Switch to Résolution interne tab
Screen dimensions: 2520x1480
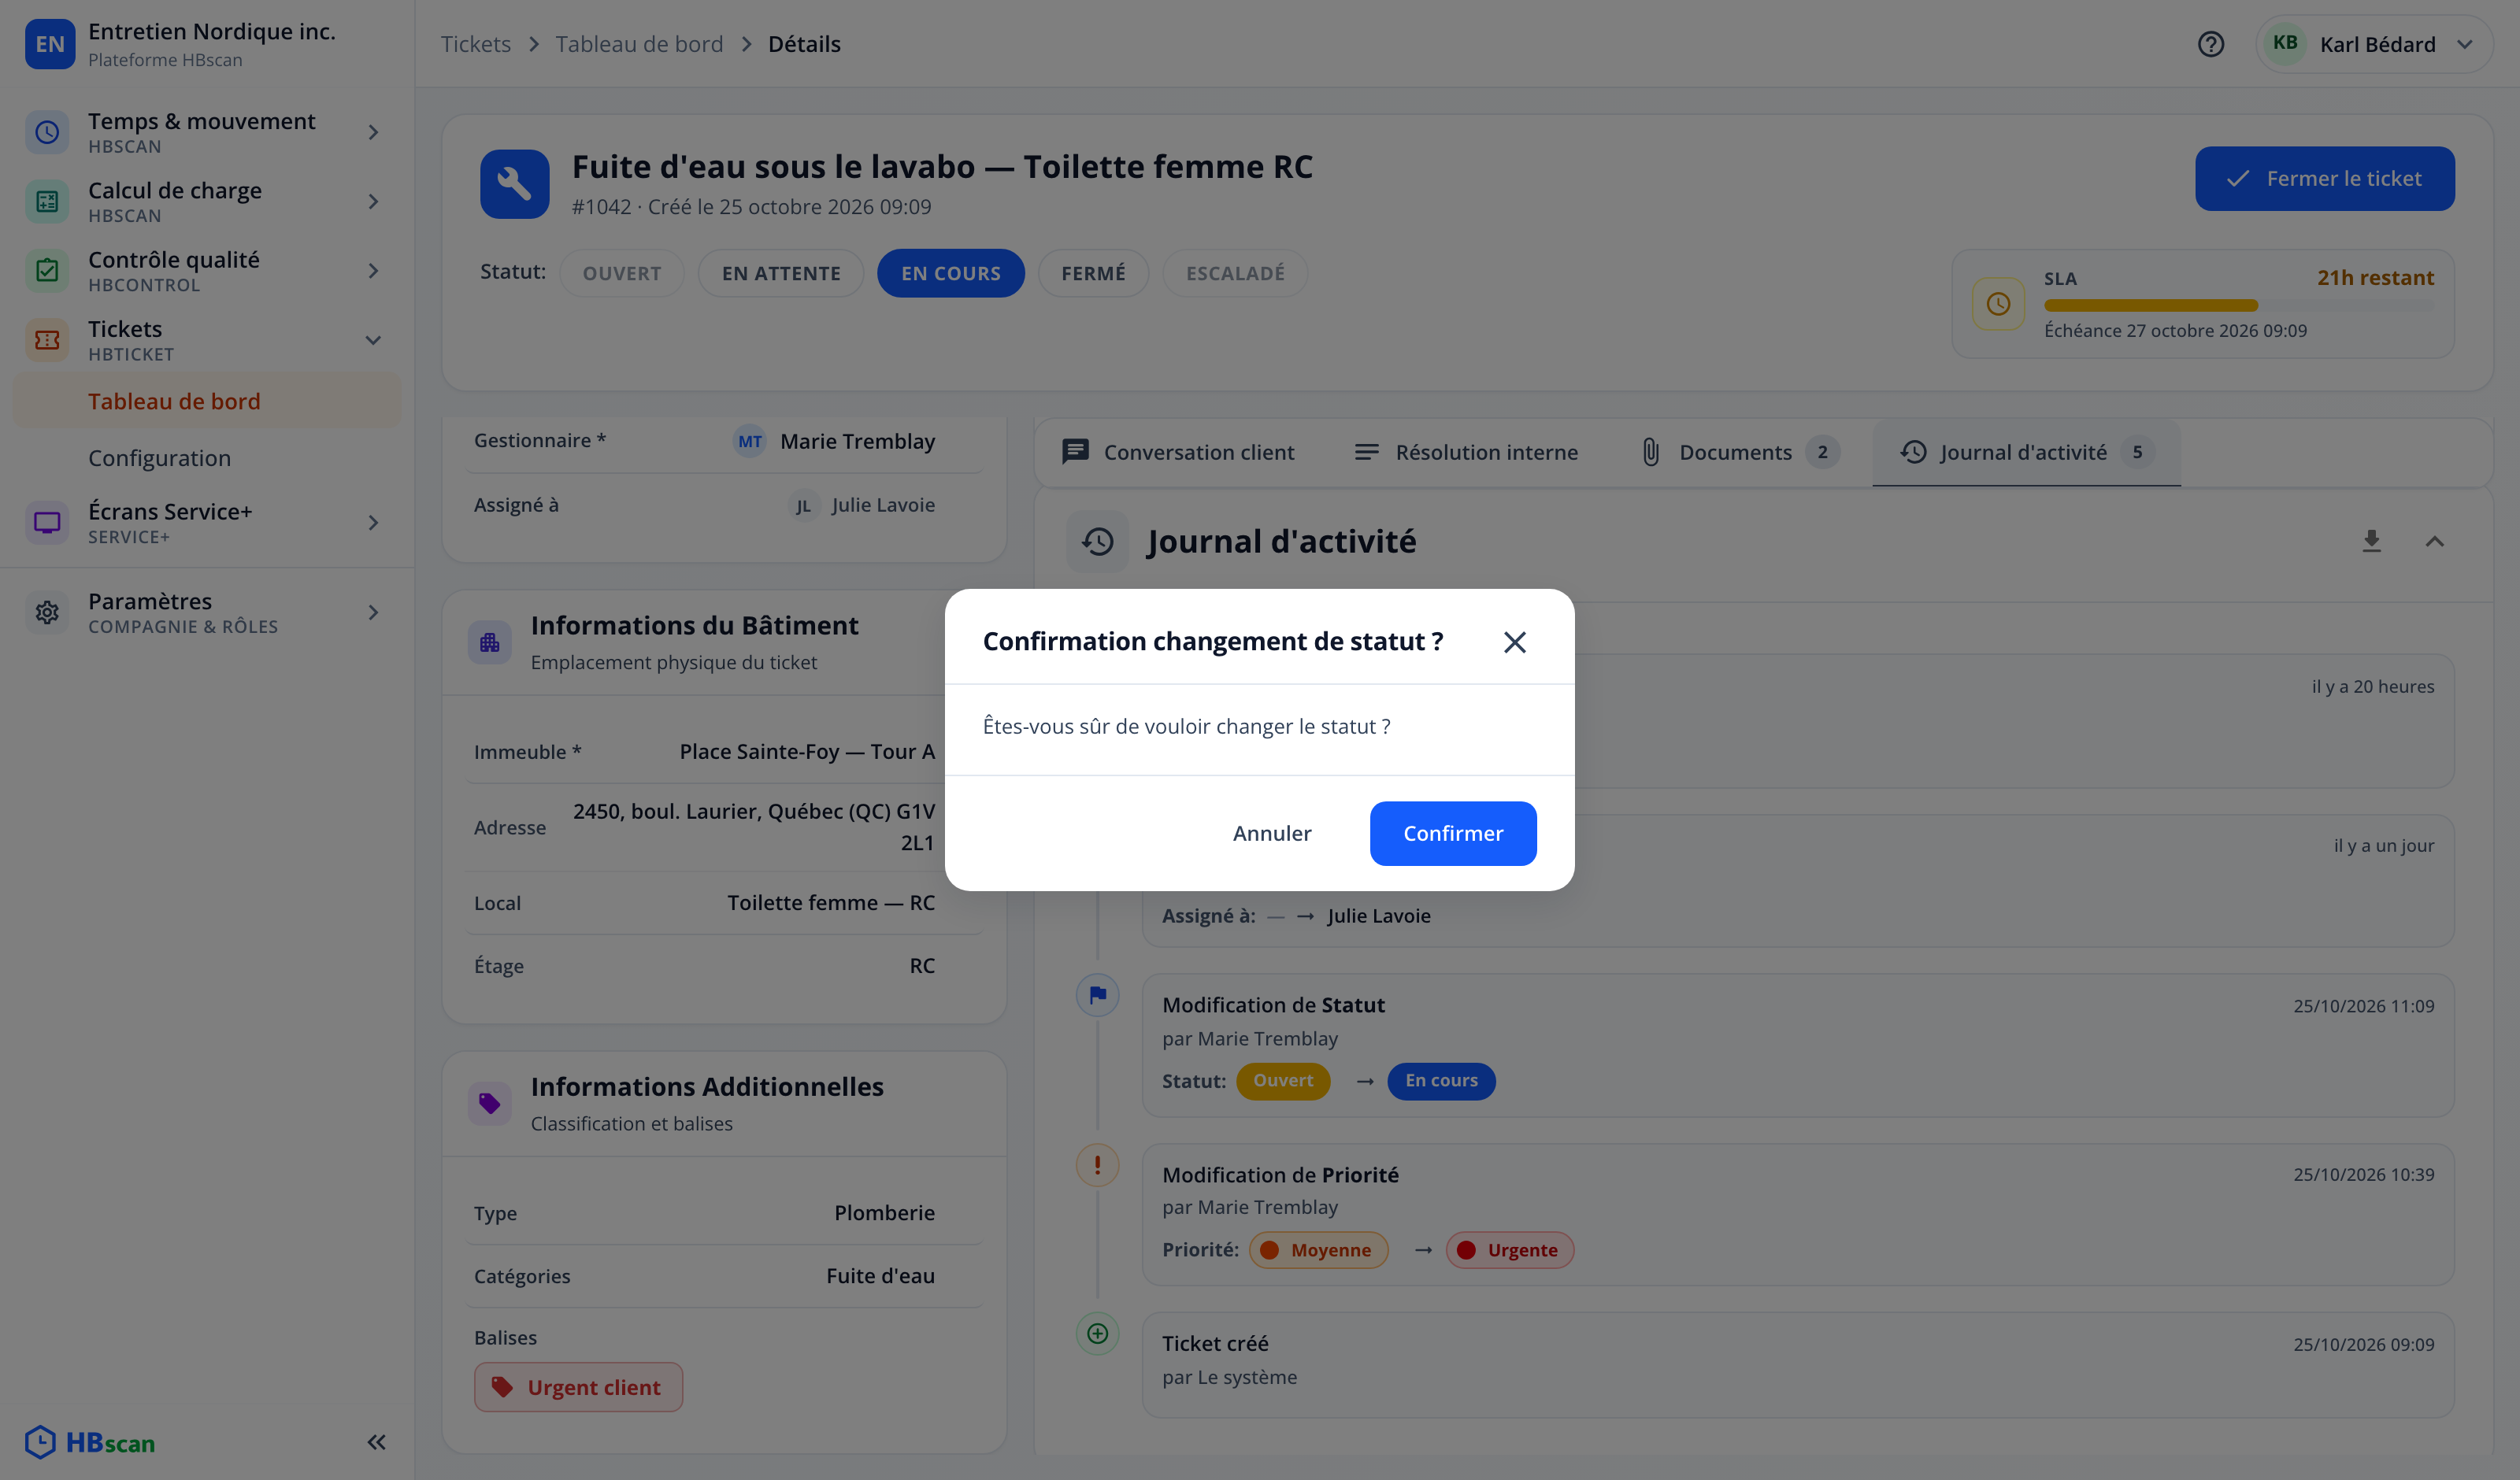(1466, 452)
